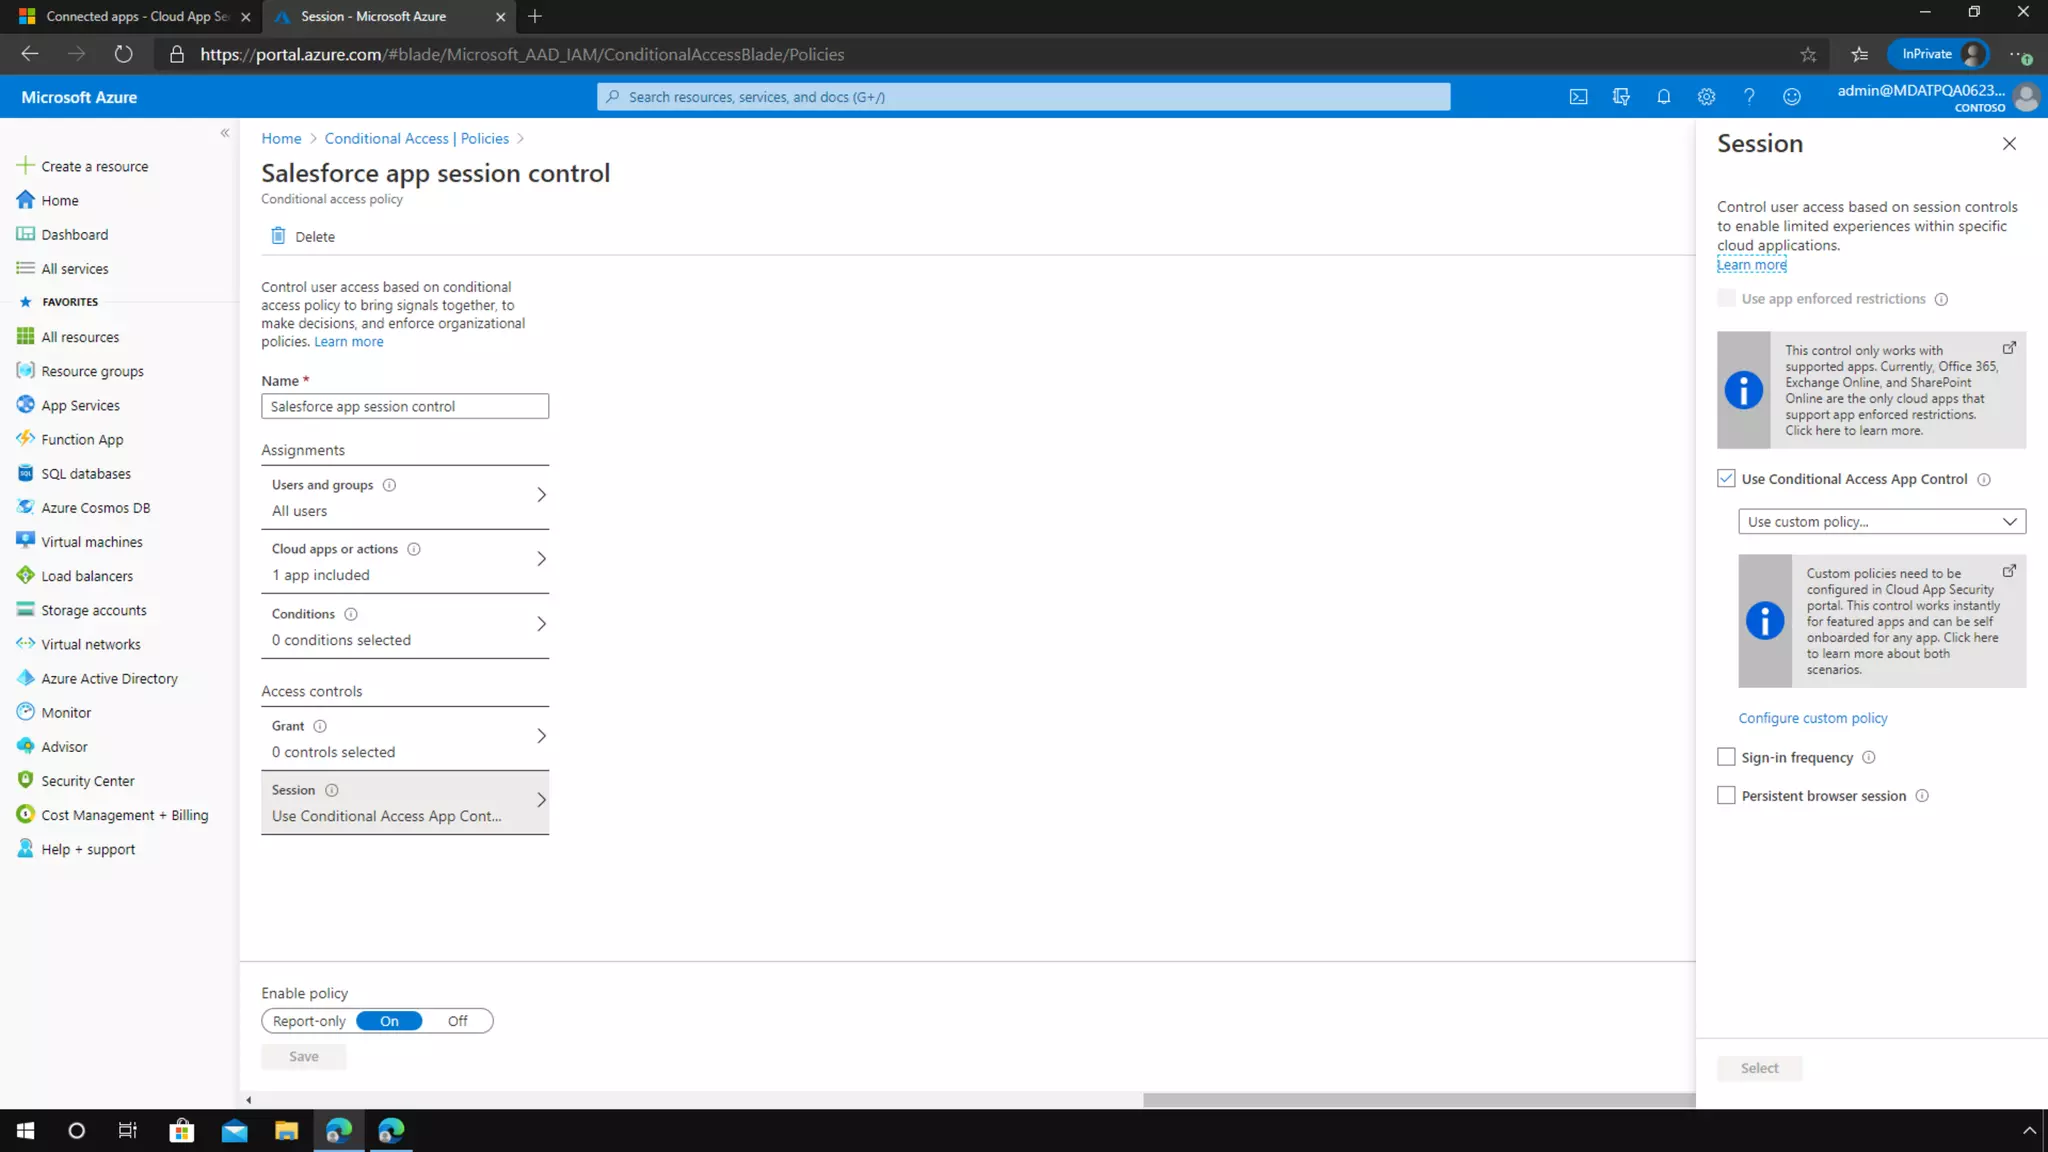Click the policy Name input field
The image size is (2048, 1152).
pyautogui.click(x=405, y=406)
